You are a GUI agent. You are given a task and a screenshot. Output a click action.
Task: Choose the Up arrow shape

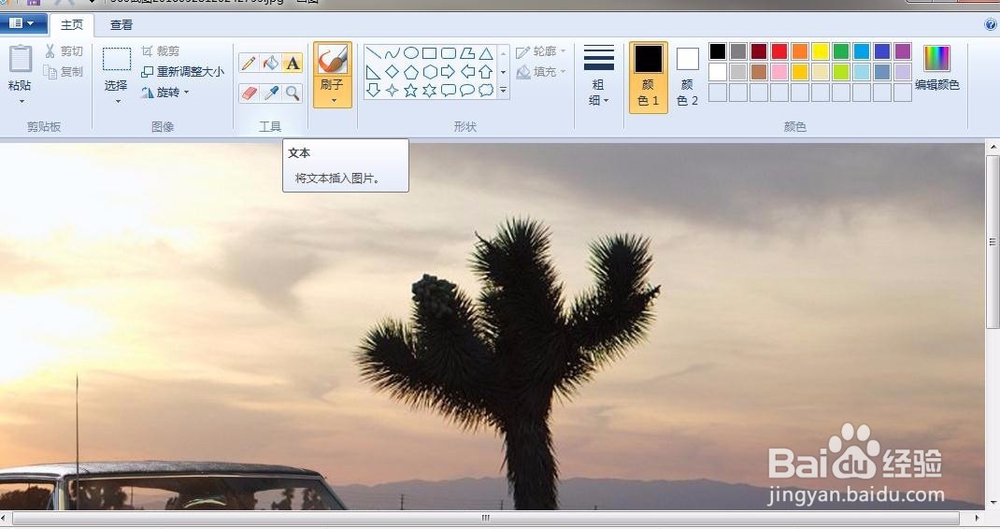[486, 71]
